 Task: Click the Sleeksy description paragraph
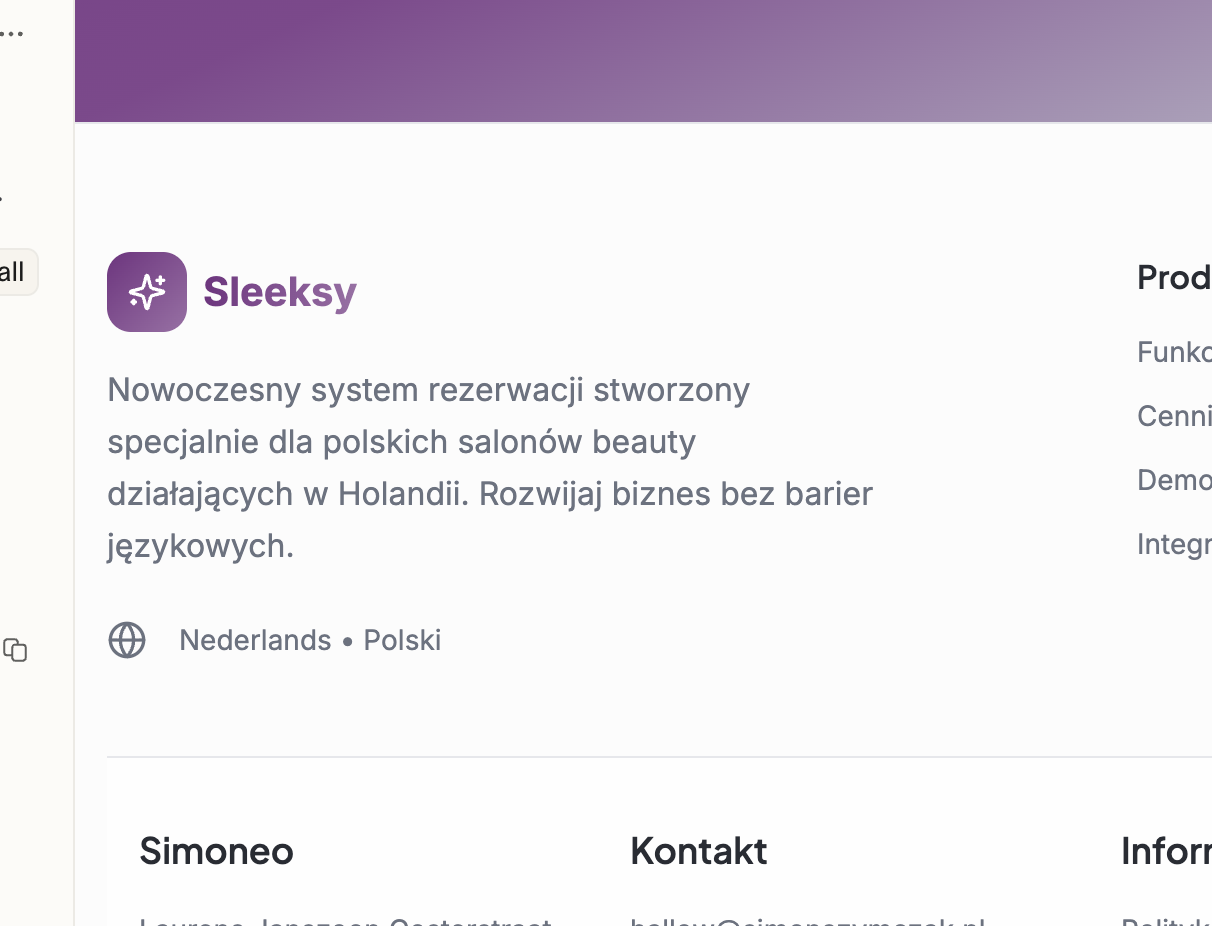coord(490,467)
